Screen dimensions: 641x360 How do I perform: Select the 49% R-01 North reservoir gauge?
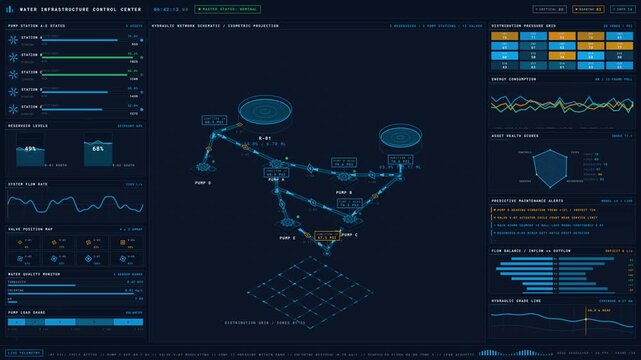[x=30, y=150]
